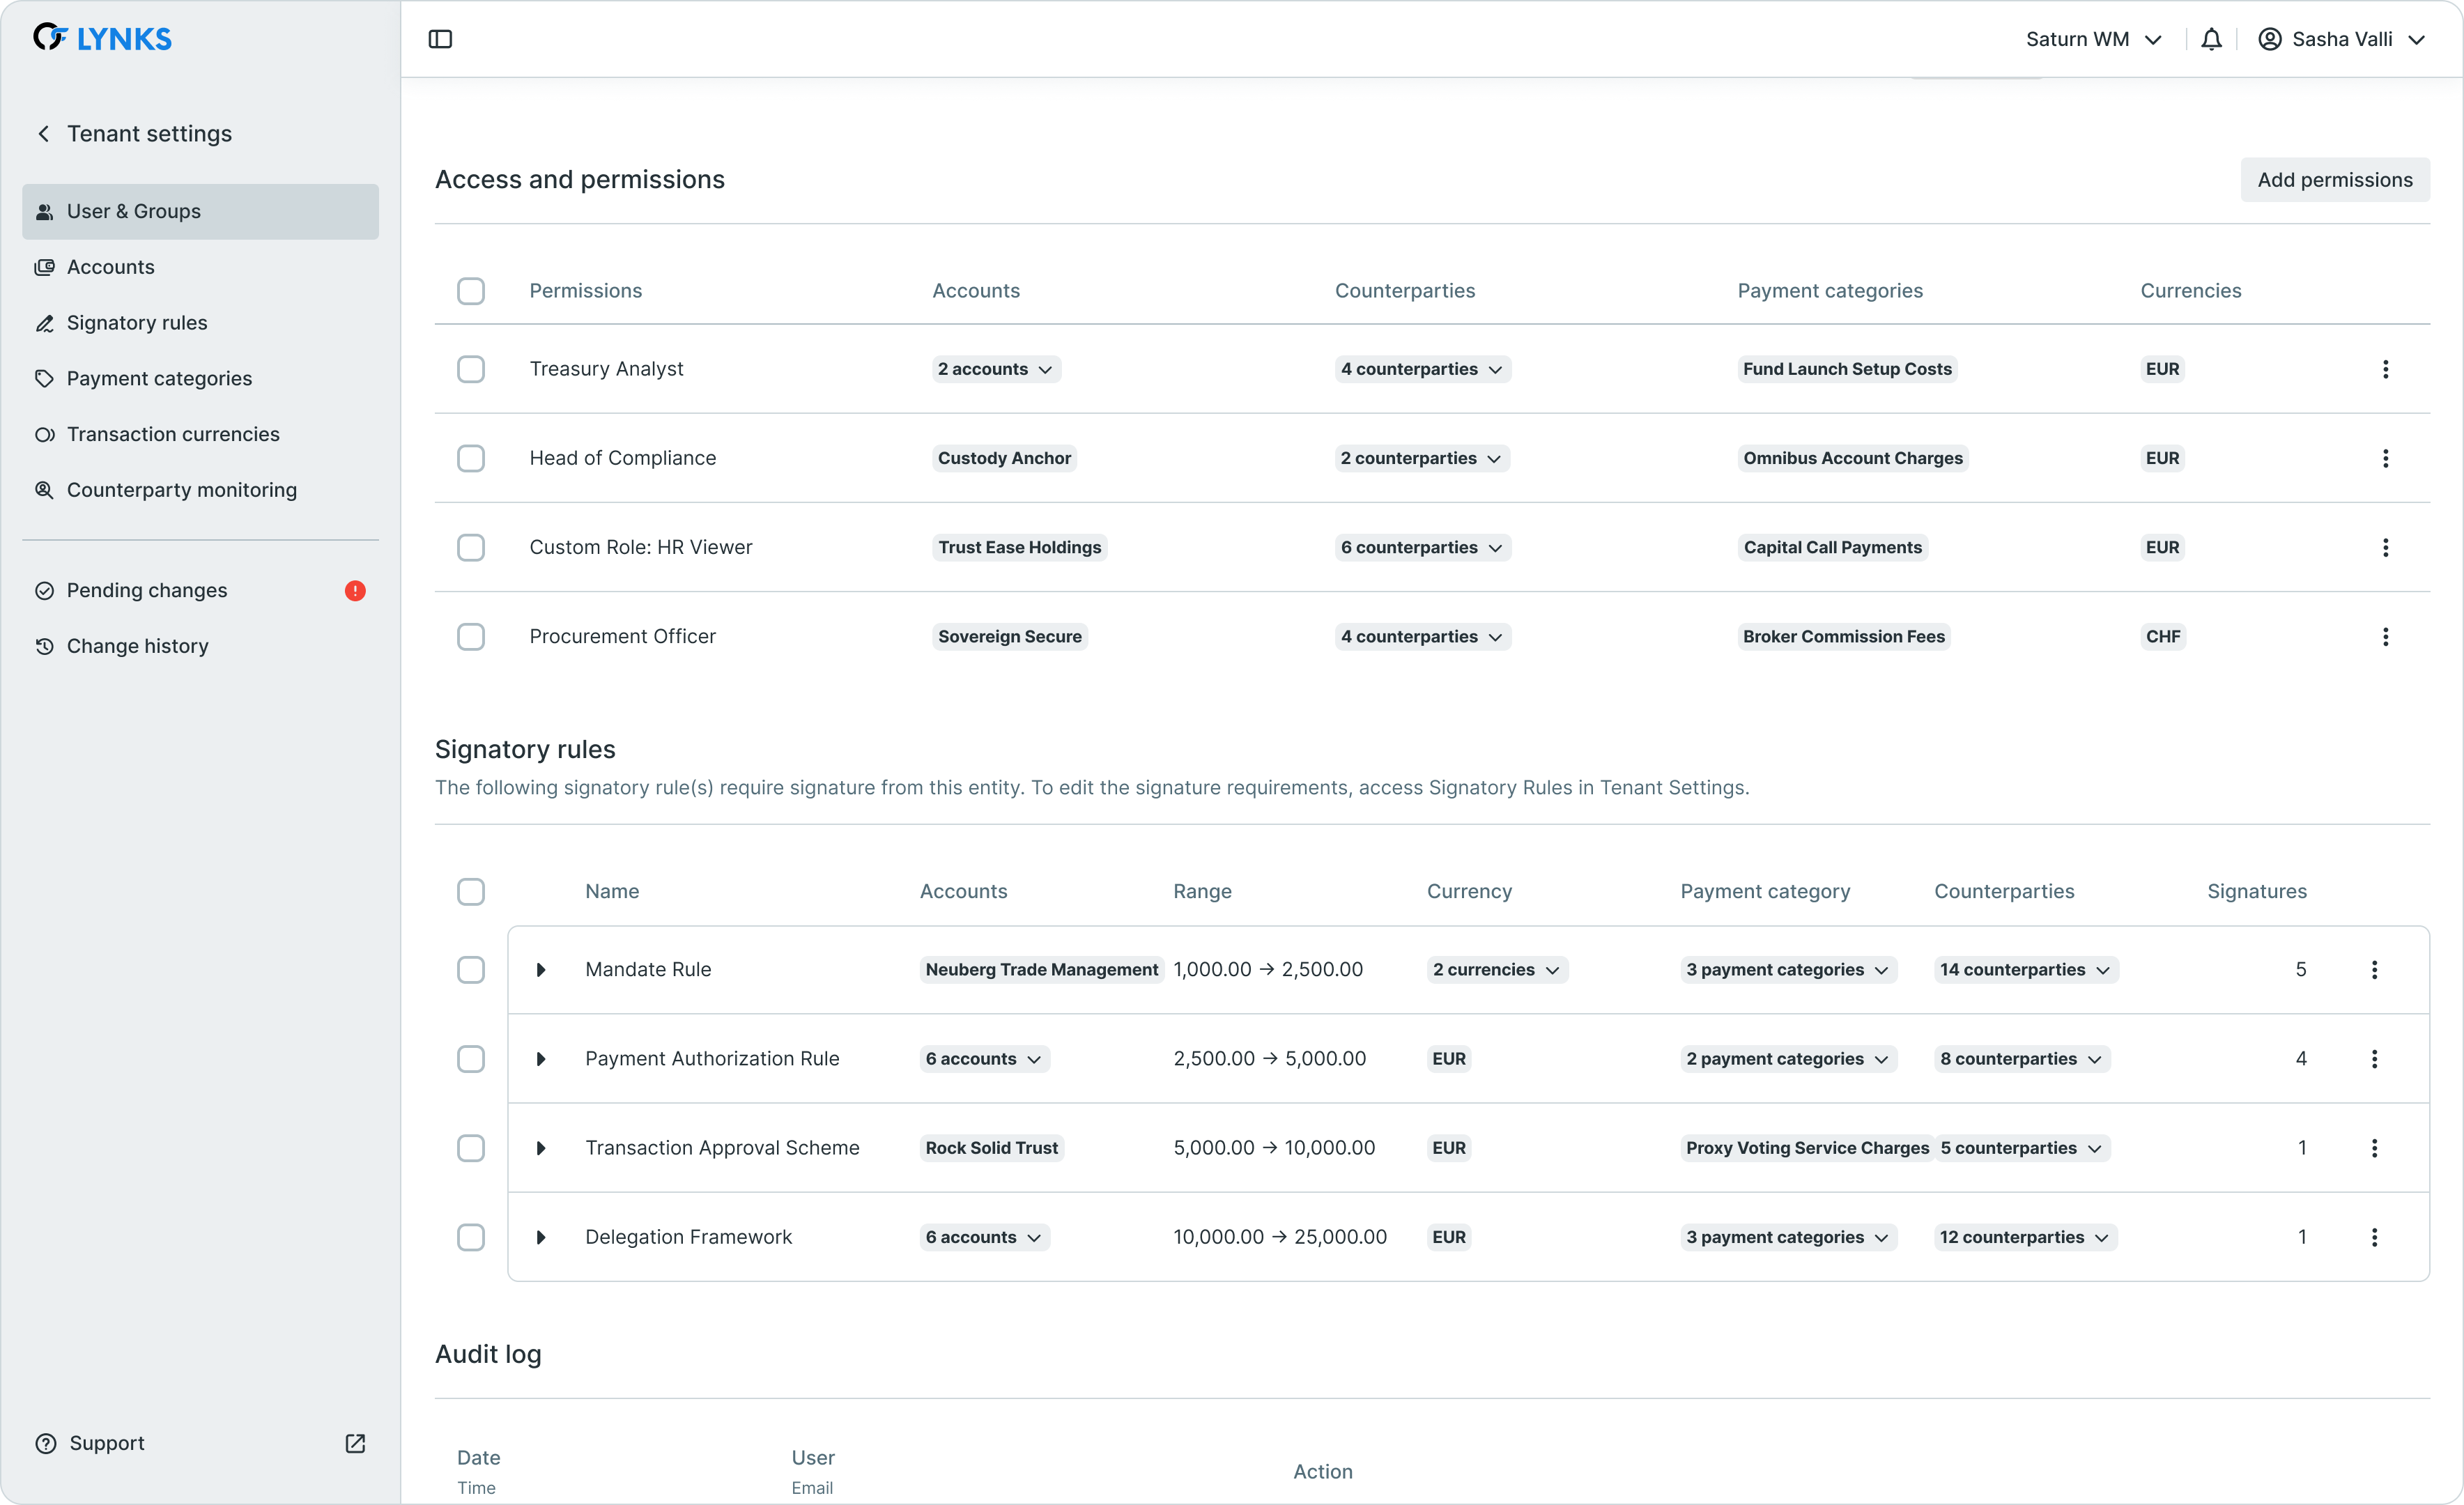Select all permissions with header checkbox
Image resolution: width=2464 pixels, height=1505 pixels.
coord(471,291)
